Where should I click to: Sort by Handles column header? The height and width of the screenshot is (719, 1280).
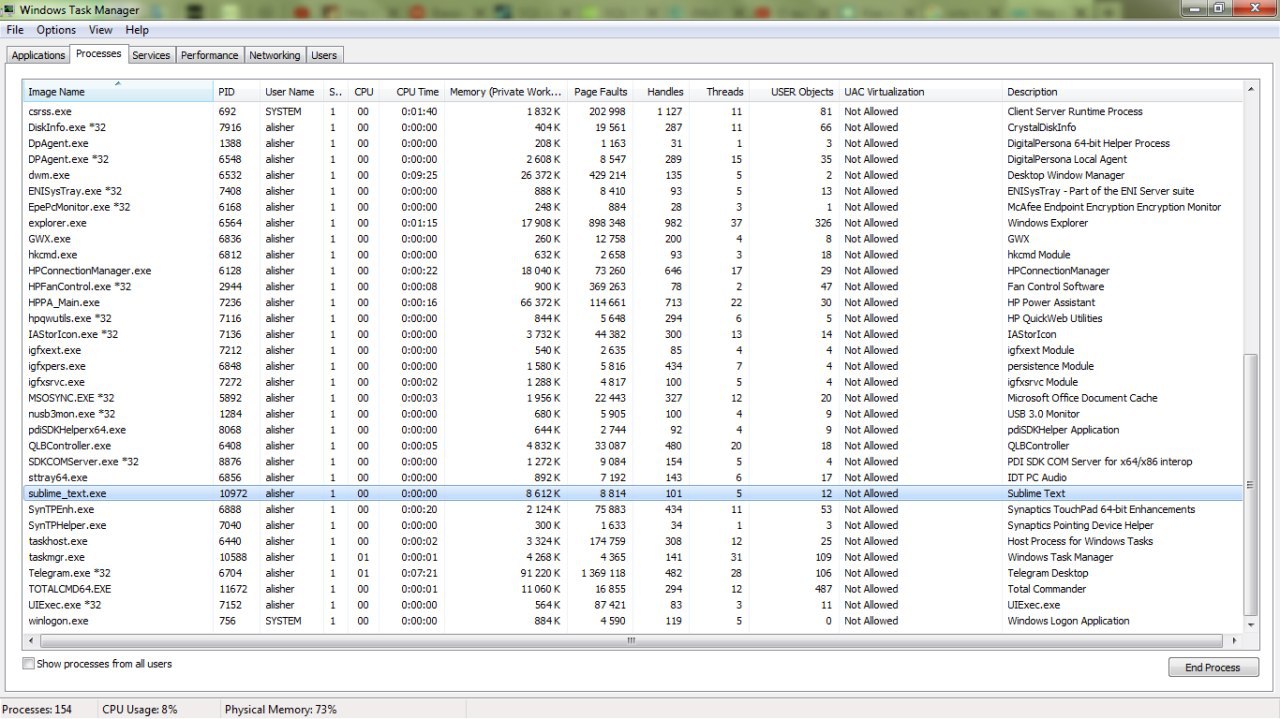(x=661, y=92)
